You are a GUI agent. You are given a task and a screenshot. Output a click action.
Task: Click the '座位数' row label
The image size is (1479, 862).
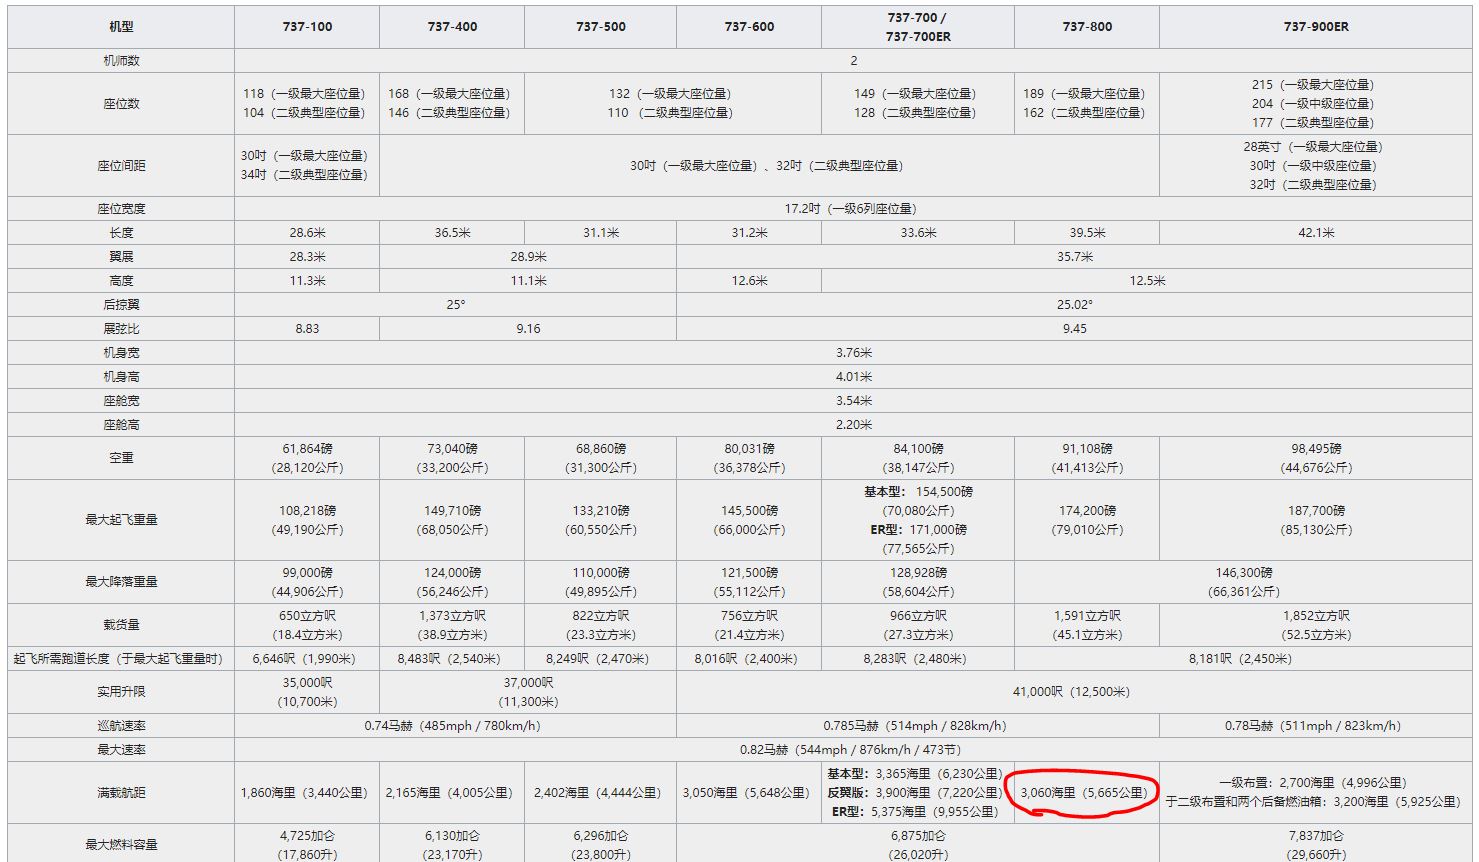121,103
